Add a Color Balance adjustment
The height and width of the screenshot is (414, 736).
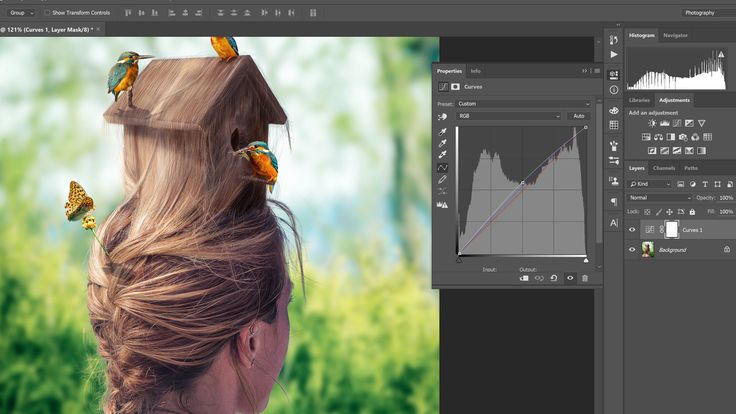pyautogui.click(x=659, y=137)
